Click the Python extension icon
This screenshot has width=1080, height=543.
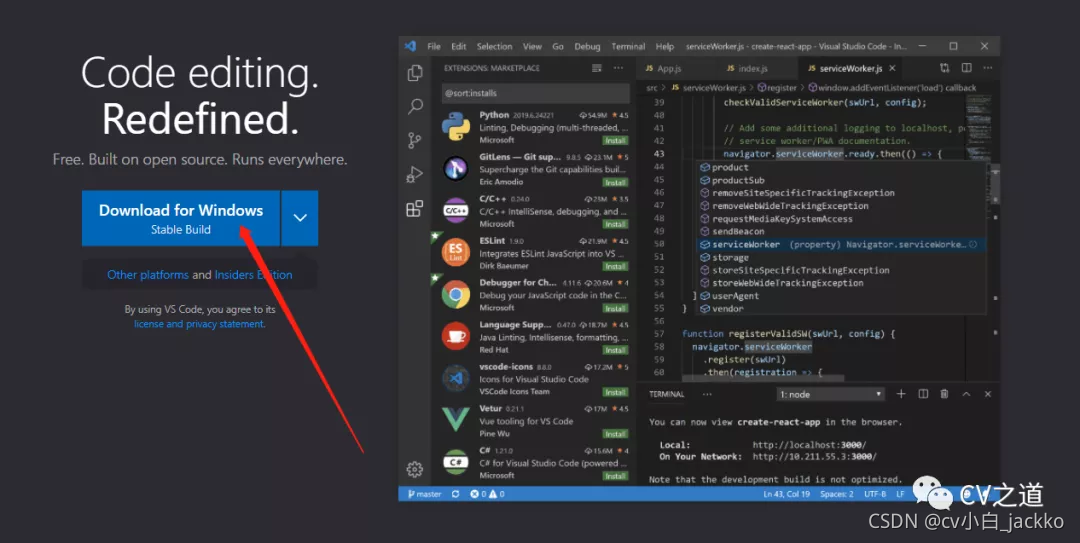pyautogui.click(x=456, y=127)
